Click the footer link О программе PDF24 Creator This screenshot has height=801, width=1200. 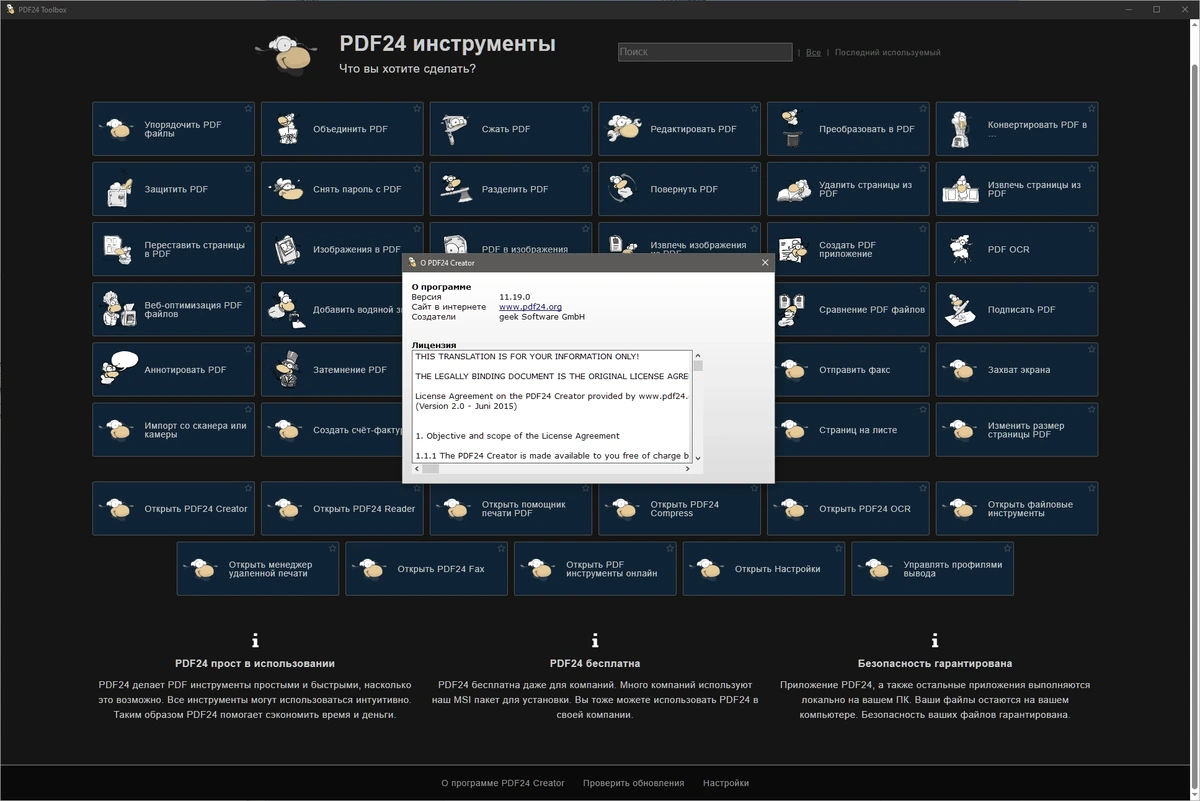[503, 783]
